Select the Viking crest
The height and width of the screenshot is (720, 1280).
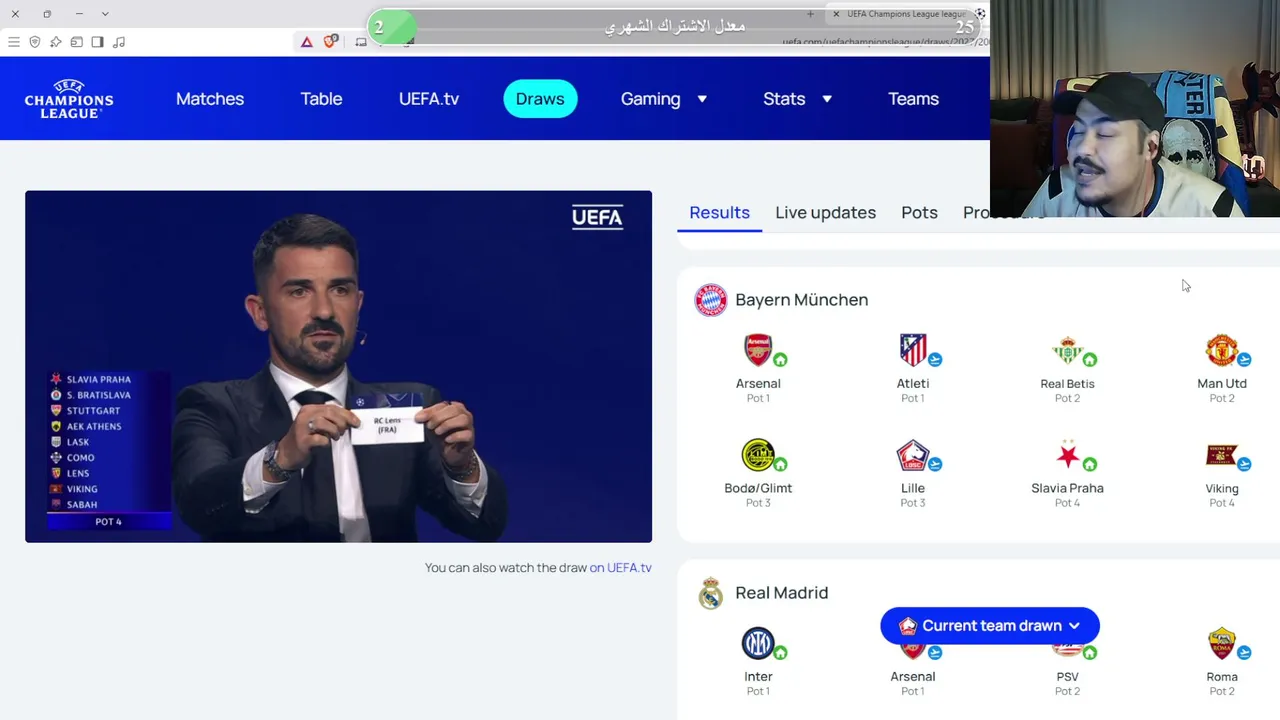pyautogui.click(x=1221, y=455)
